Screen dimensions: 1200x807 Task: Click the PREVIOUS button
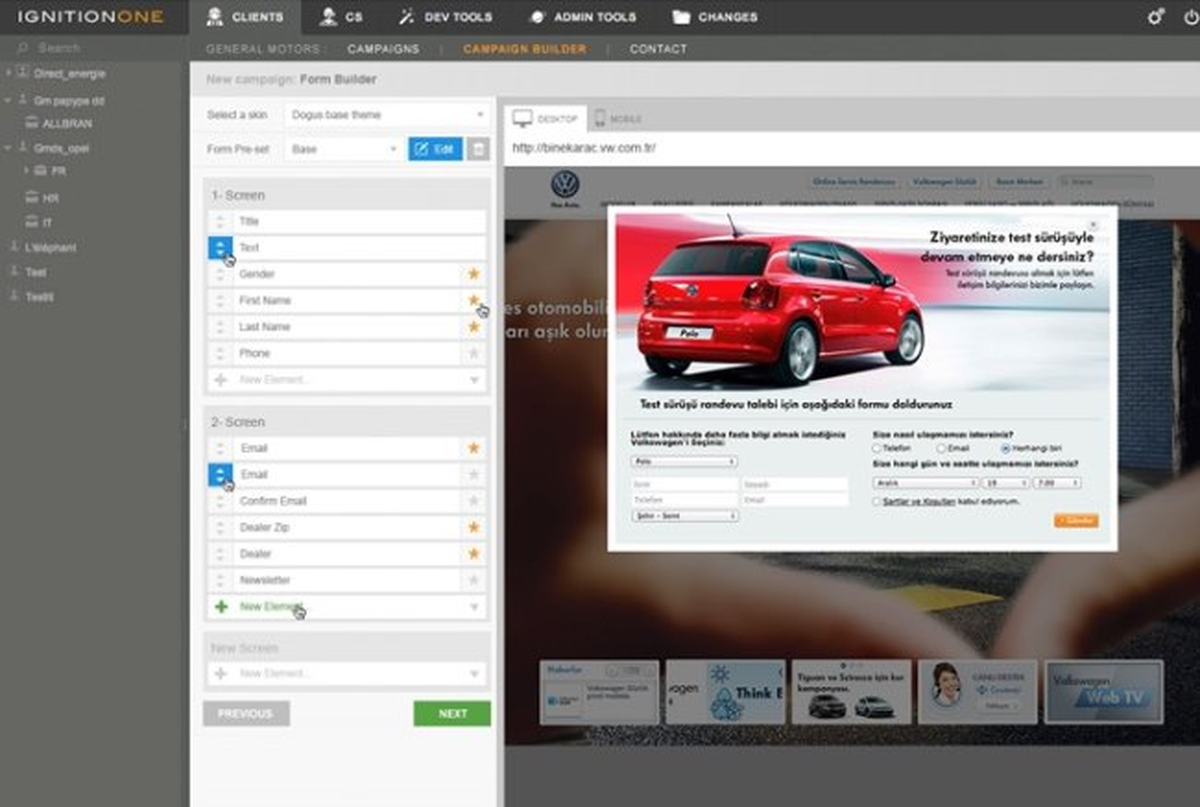pyautogui.click(x=246, y=714)
